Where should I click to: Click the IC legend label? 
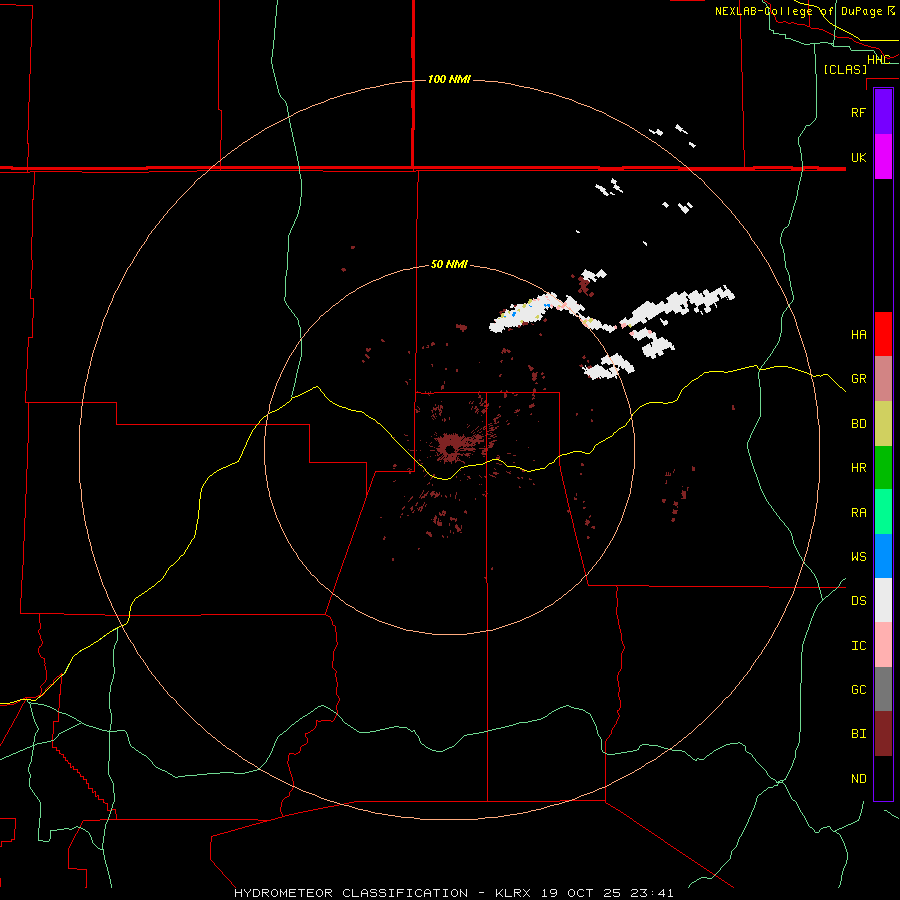(858, 646)
